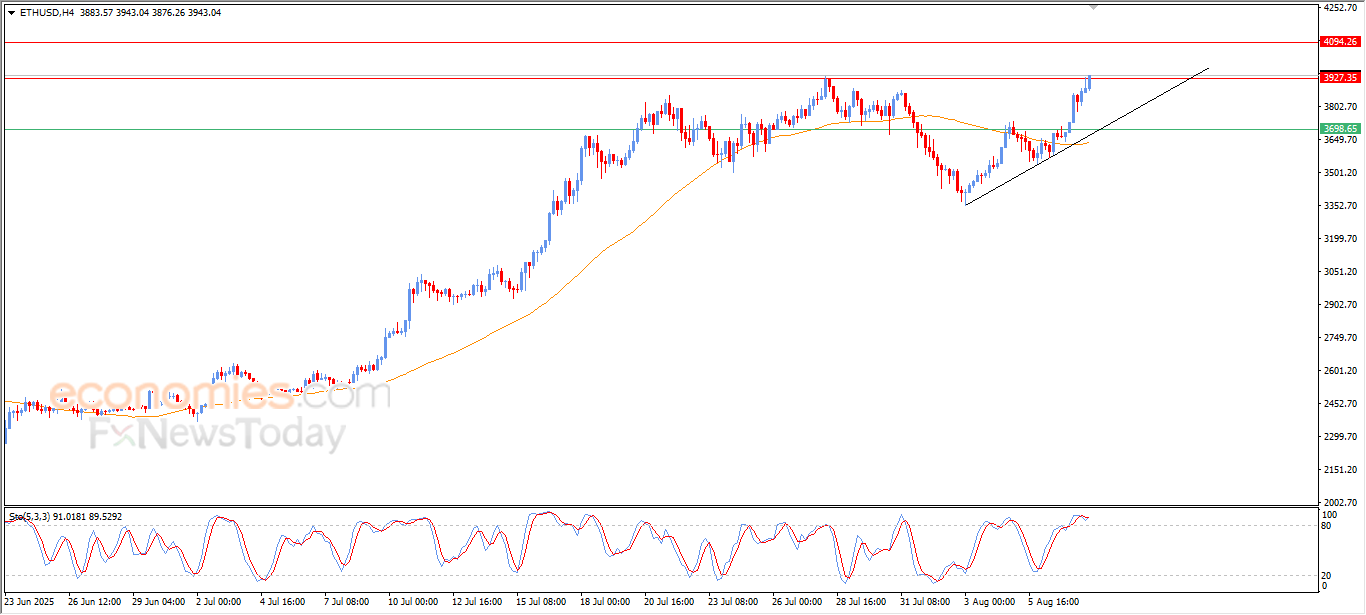Viewport: 1366px width, 615px height.
Task: Select the red 3927.35 price tag
Action: 1340,77
